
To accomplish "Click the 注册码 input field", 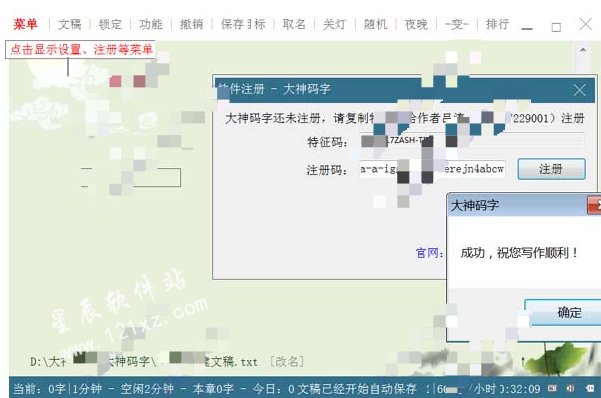I will click(432, 169).
